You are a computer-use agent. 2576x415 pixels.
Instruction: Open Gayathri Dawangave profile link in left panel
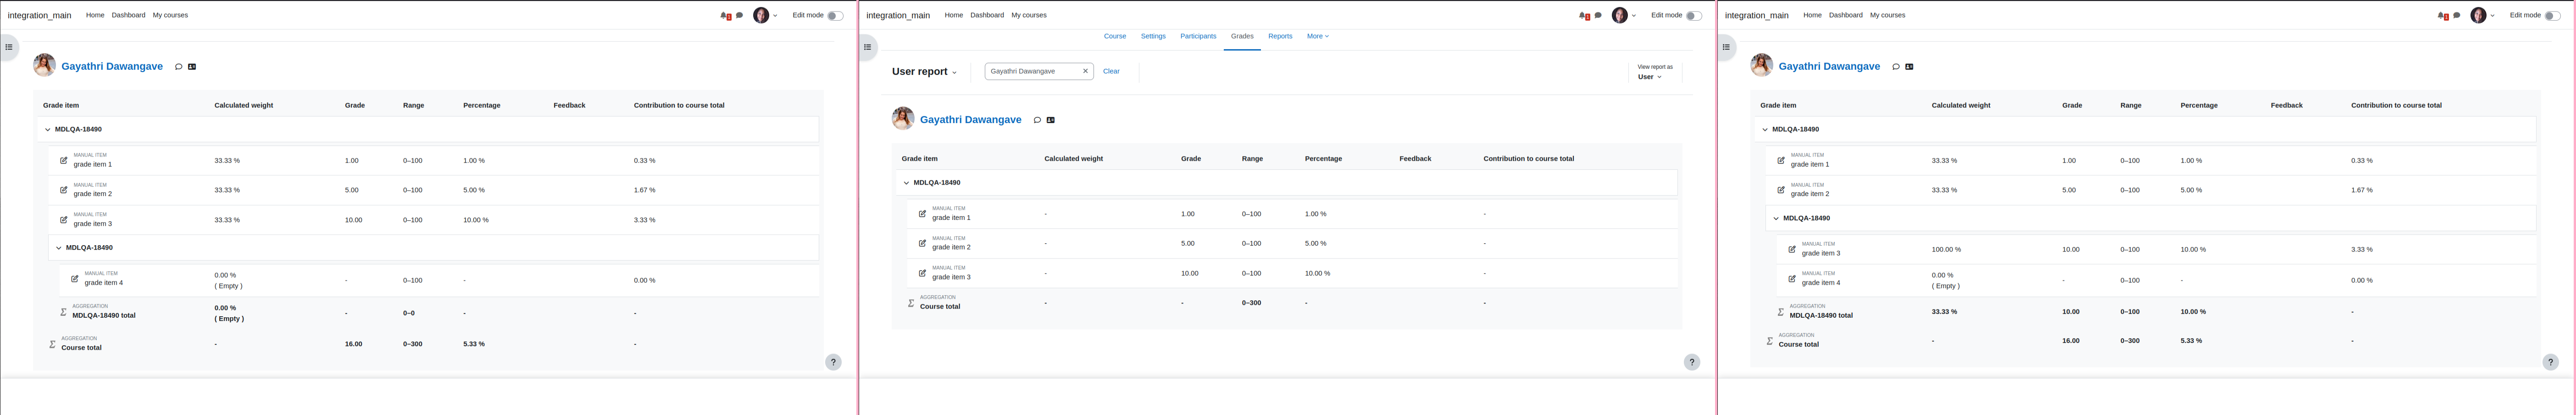pyautogui.click(x=112, y=66)
